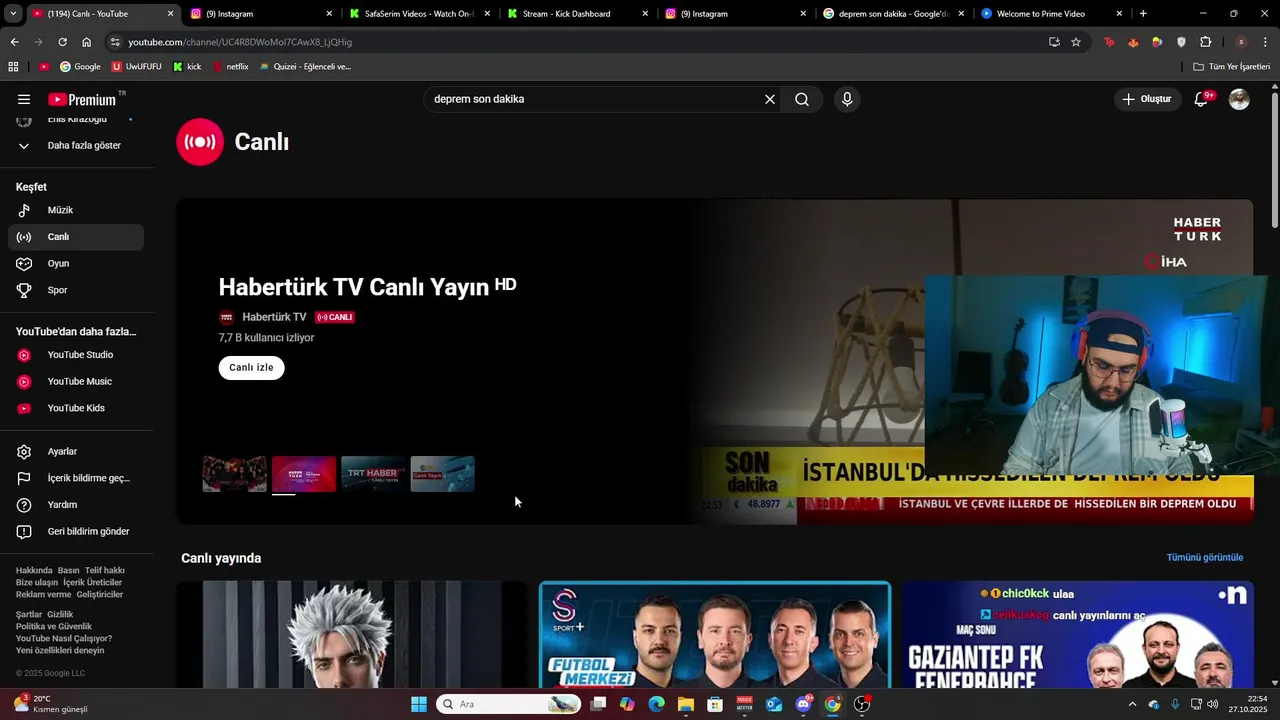Select the first carousel thumbnail
The width and height of the screenshot is (1280, 720).
235,474
